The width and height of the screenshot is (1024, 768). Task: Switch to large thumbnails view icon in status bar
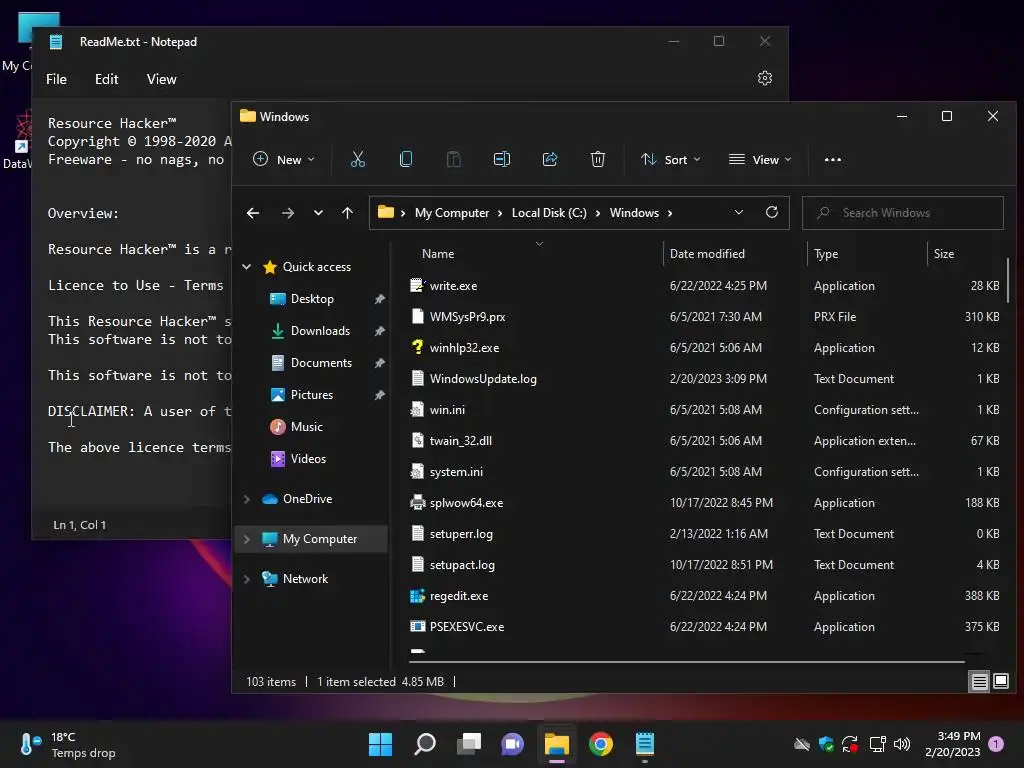(x=1000, y=682)
